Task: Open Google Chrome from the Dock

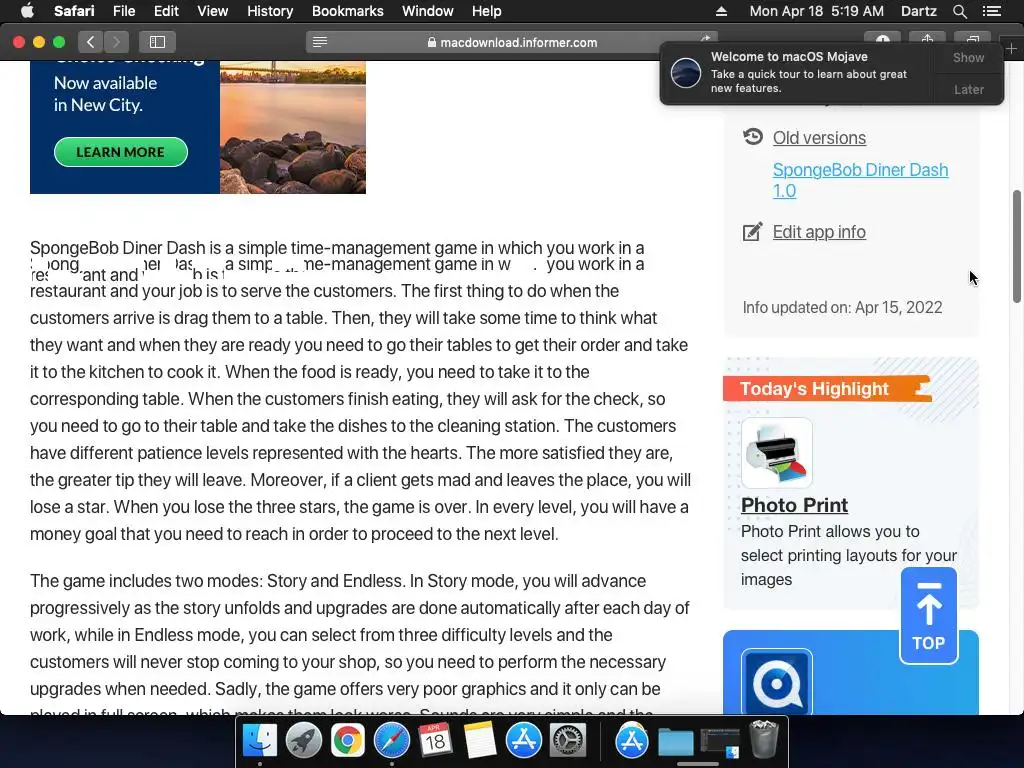Action: pyautogui.click(x=347, y=741)
